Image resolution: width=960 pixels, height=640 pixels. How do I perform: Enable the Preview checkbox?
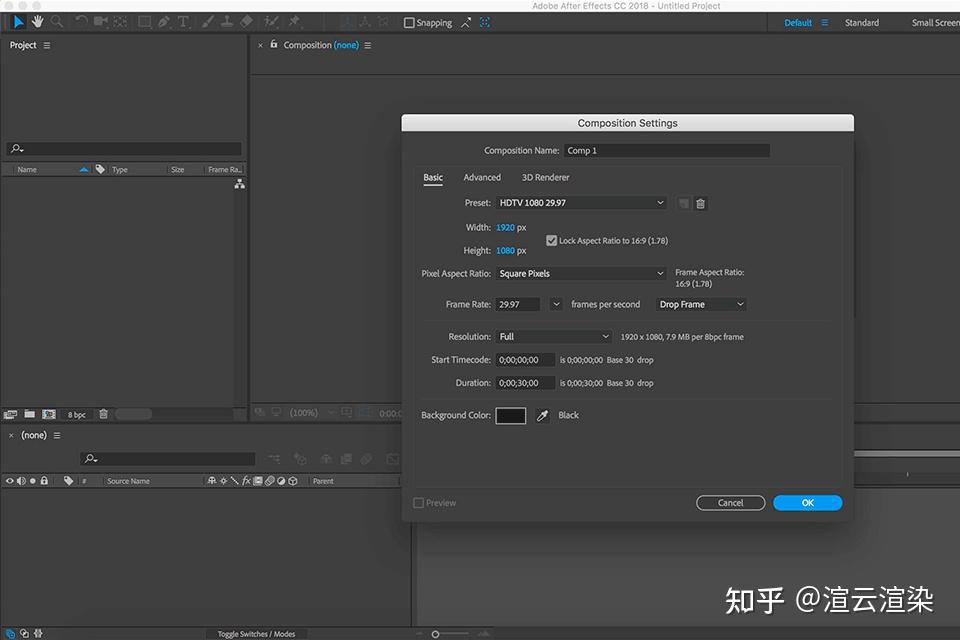[x=418, y=502]
